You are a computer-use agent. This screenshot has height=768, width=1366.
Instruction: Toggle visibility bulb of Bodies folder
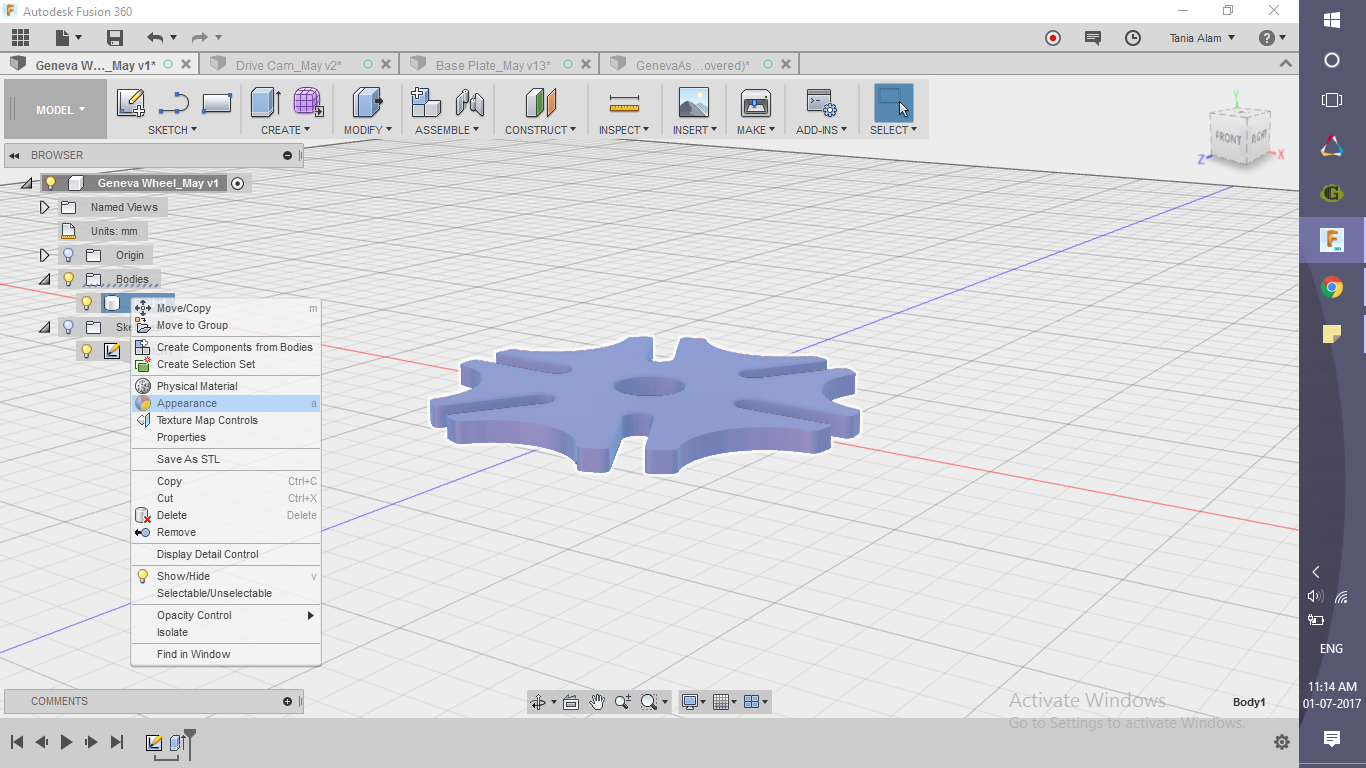point(68,279)
